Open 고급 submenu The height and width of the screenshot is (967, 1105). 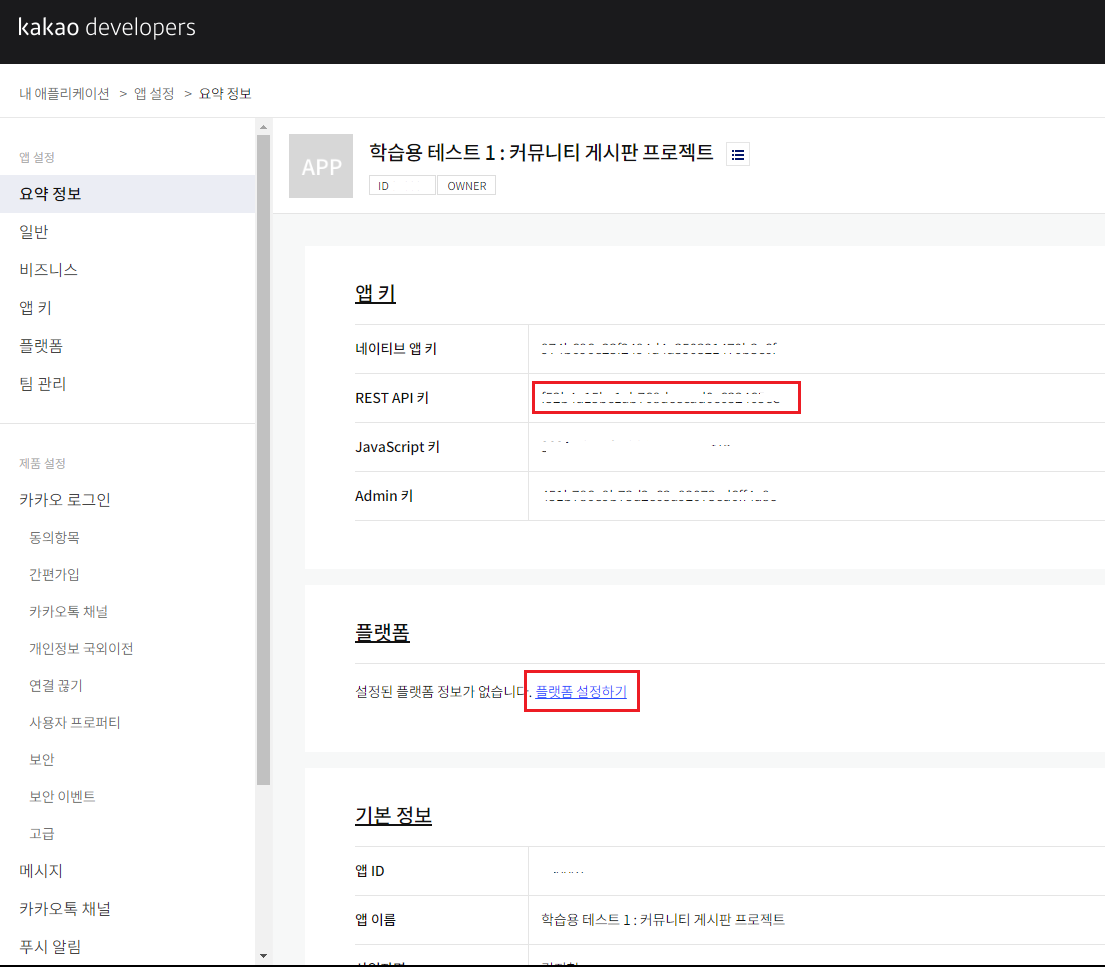coord(42,834)
